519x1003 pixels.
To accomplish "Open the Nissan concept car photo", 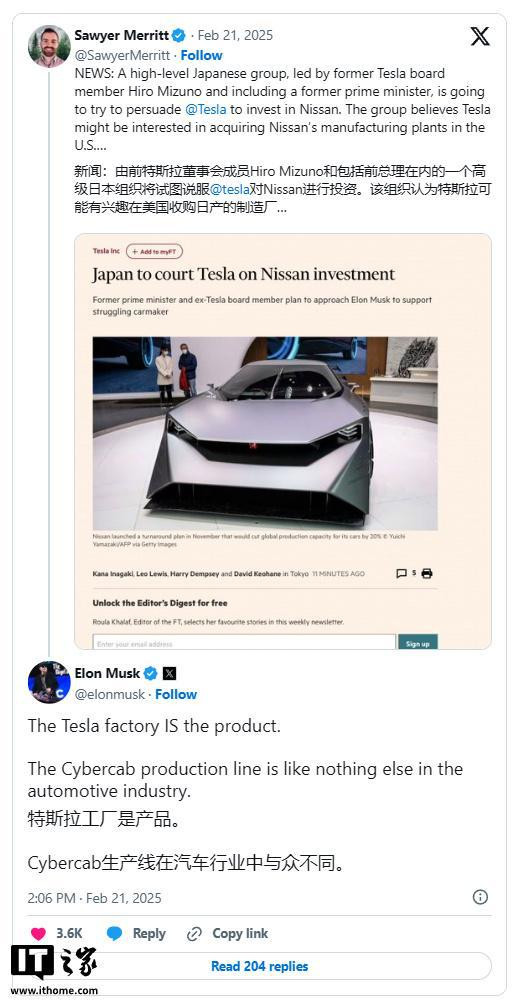I will 265,433.
